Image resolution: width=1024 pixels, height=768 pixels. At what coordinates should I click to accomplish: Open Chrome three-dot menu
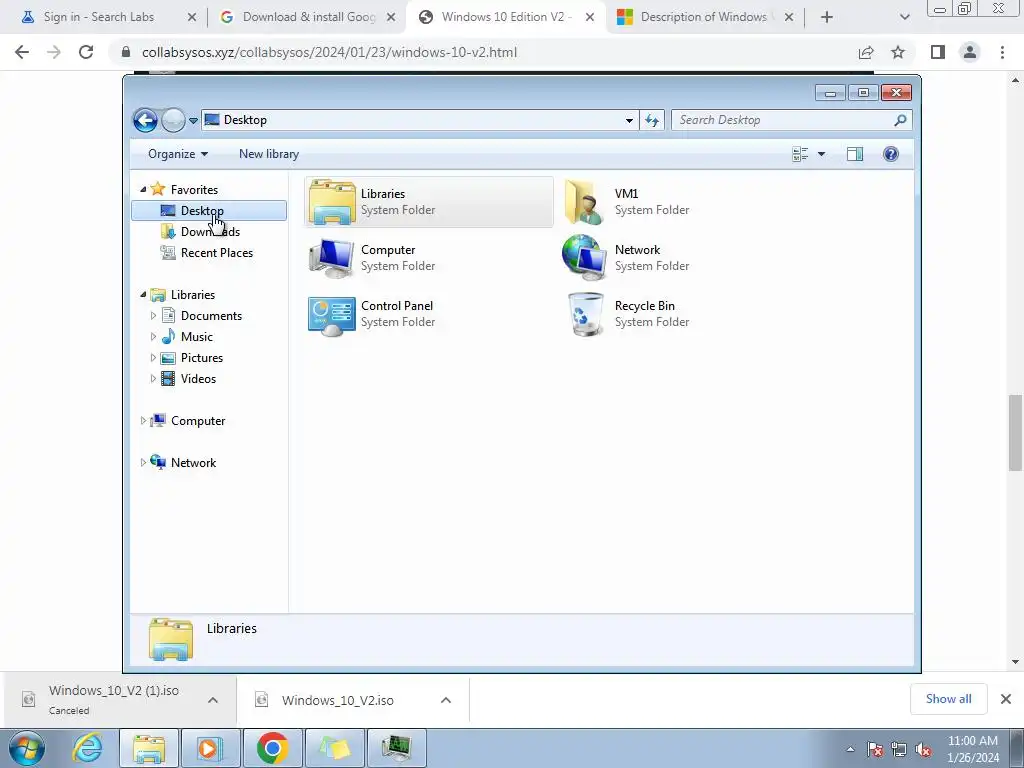click(x=1002, y=52)
